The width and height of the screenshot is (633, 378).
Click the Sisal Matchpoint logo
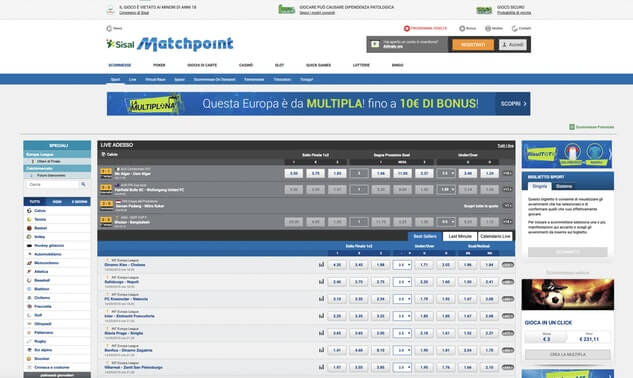click(x=170, y=44)
